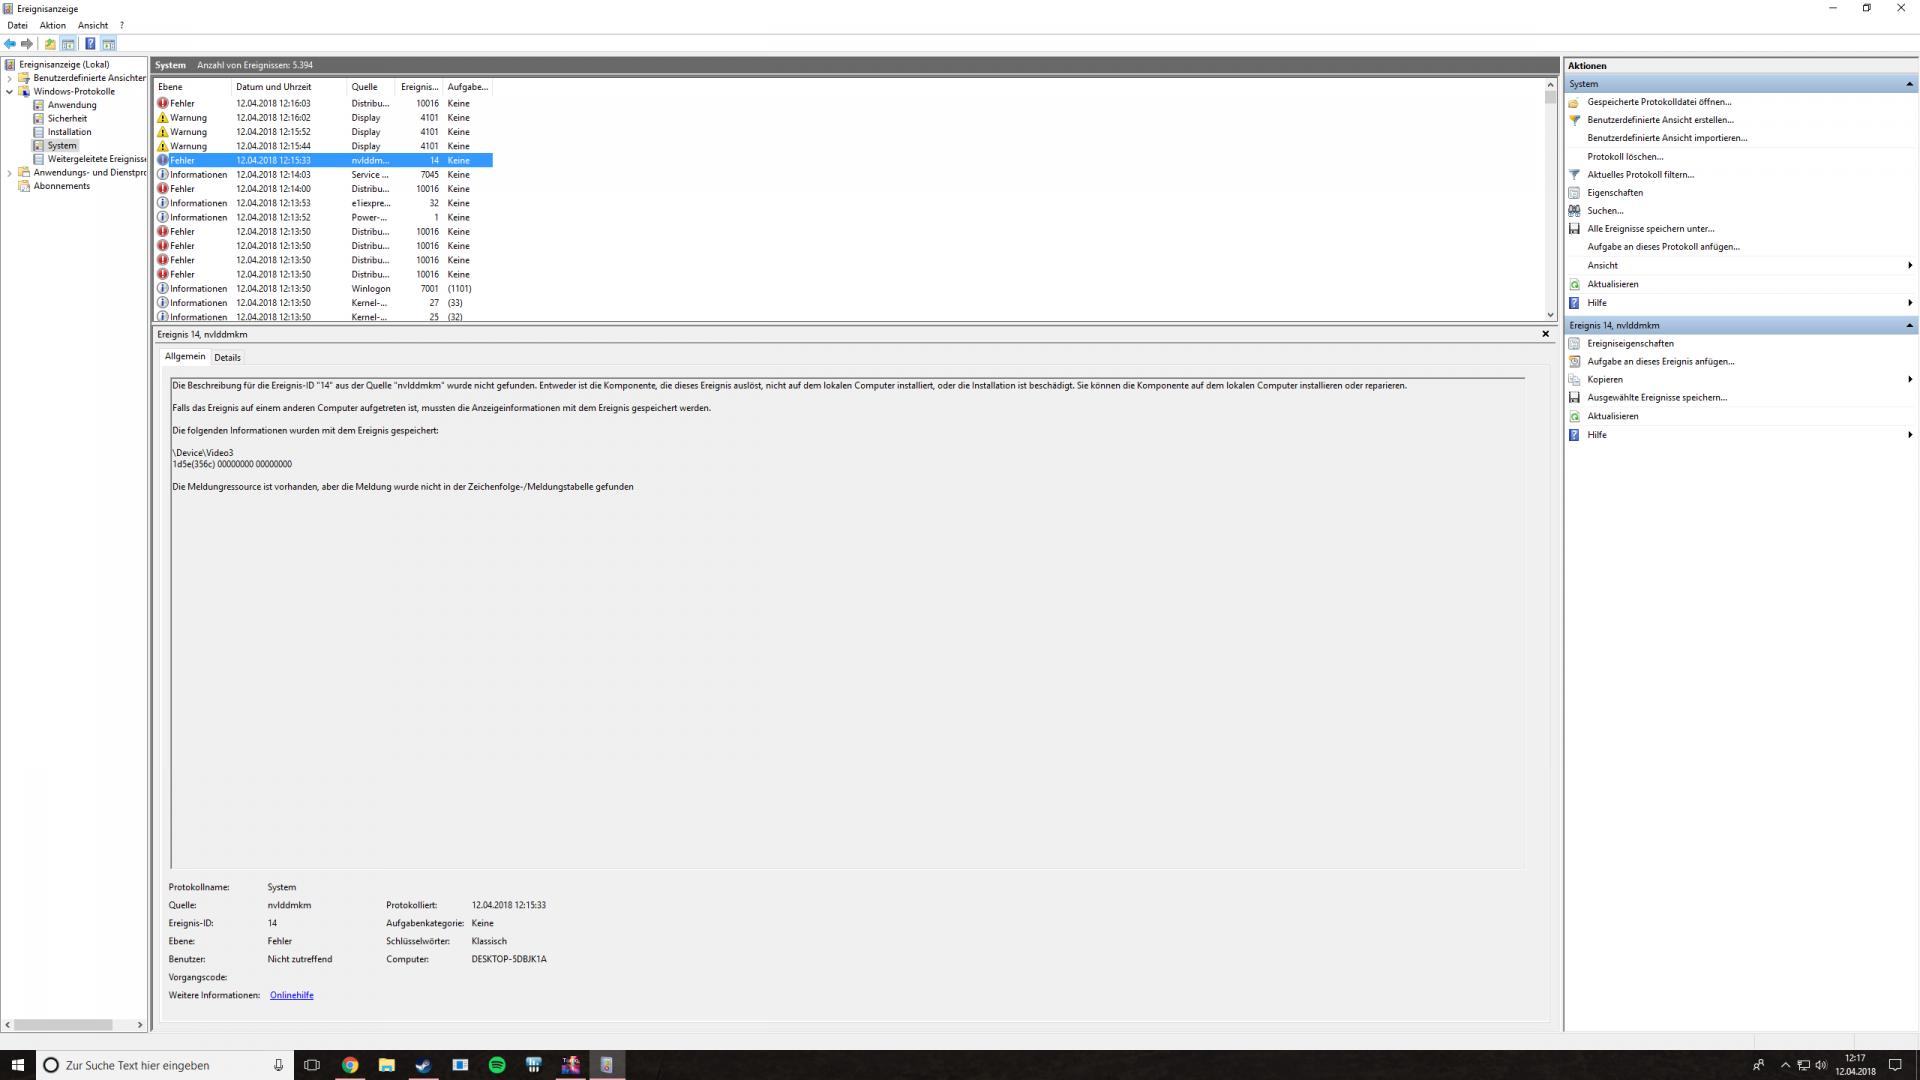Click Protokoll löschen action
The height and width of the screenshot is (1080, 1920).
pyautogui.click(x=1625, y=157)
